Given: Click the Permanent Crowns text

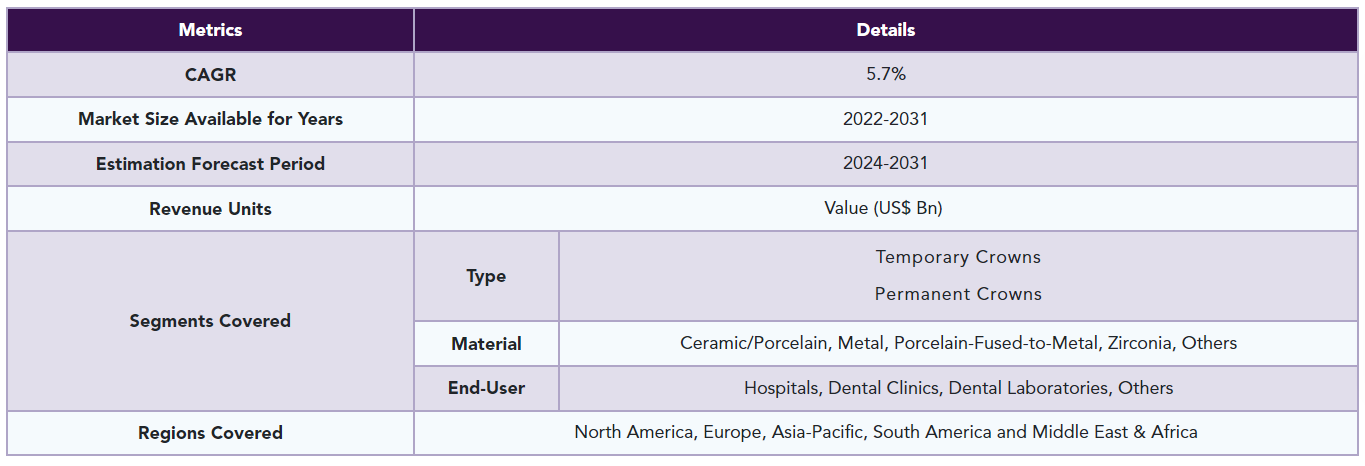Looking at the screenshot, I should (958, 294).
